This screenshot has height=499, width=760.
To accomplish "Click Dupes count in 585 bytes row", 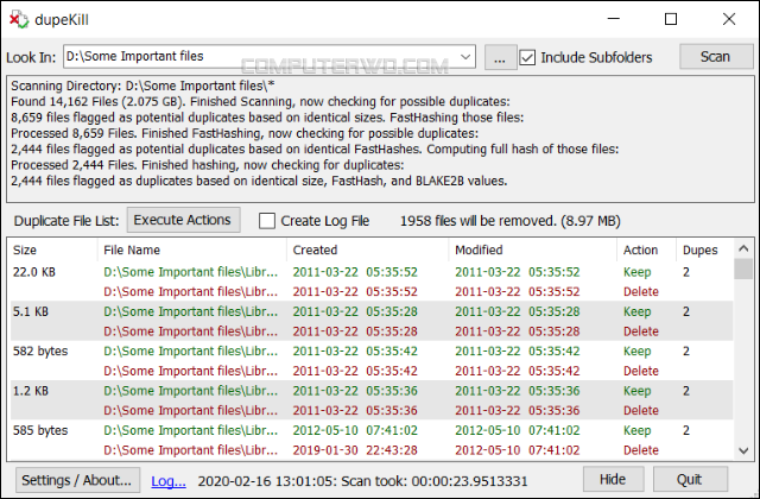I will tap(686, 430).
